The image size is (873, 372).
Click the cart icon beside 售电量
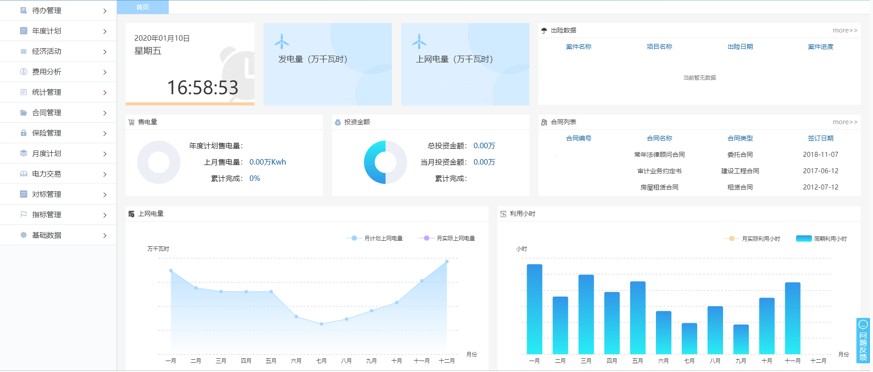pyautogui.click(x=131, y=122)
